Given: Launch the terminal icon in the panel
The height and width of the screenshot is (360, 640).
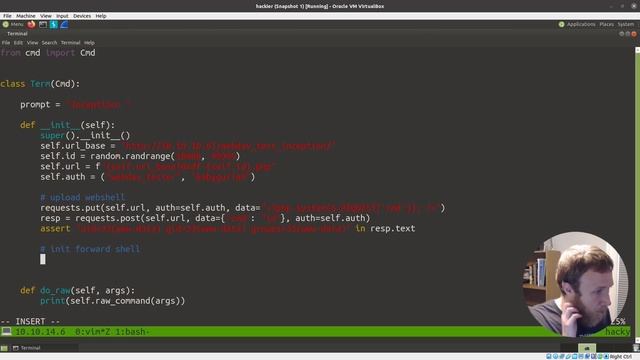Looking at the screenshot, I should pyautogui.click(x=43, y=24).
